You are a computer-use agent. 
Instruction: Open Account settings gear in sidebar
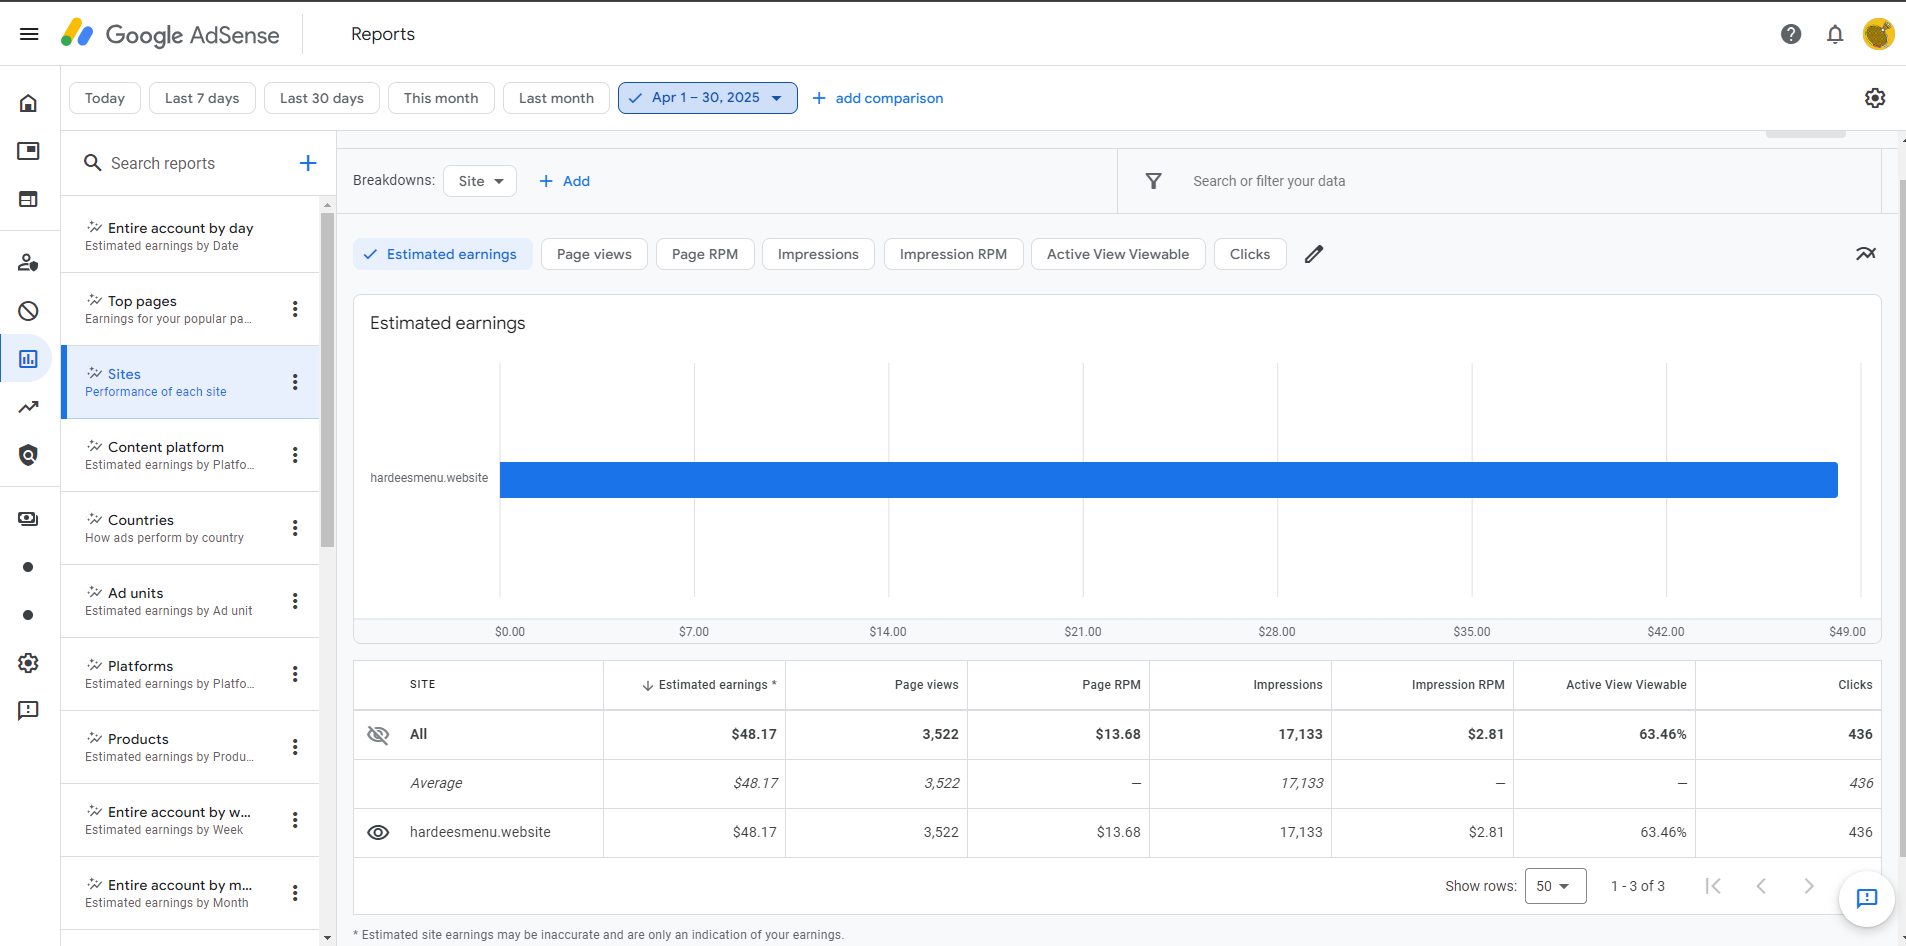(x=28, y=663)
